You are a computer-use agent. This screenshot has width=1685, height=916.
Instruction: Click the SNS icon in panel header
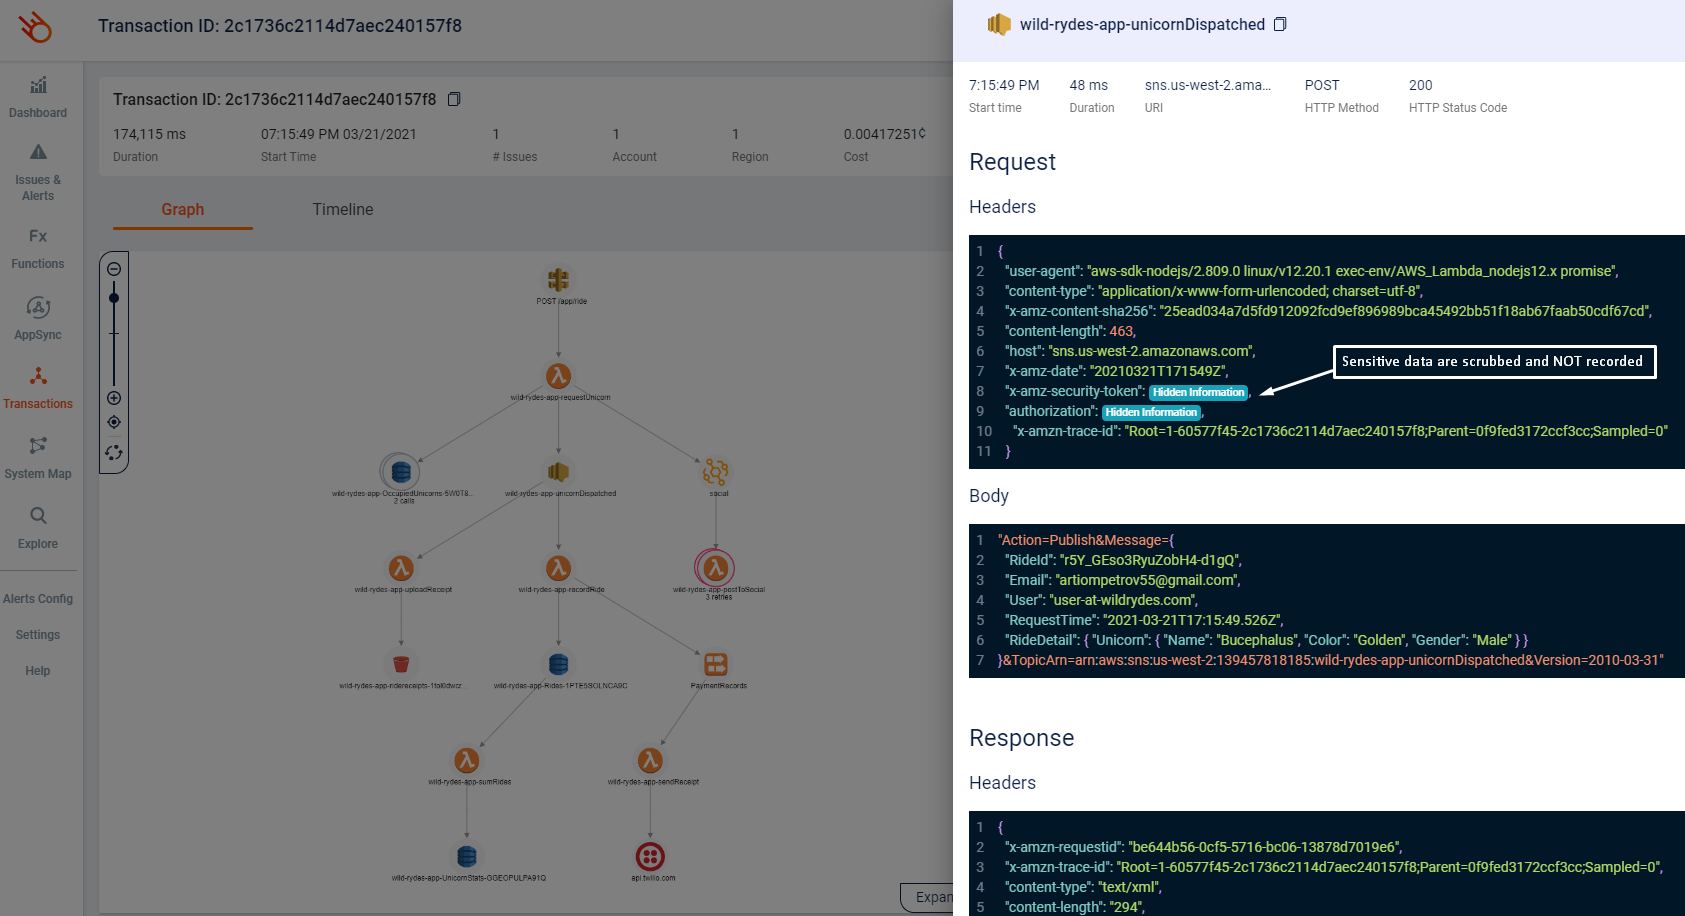999,24
